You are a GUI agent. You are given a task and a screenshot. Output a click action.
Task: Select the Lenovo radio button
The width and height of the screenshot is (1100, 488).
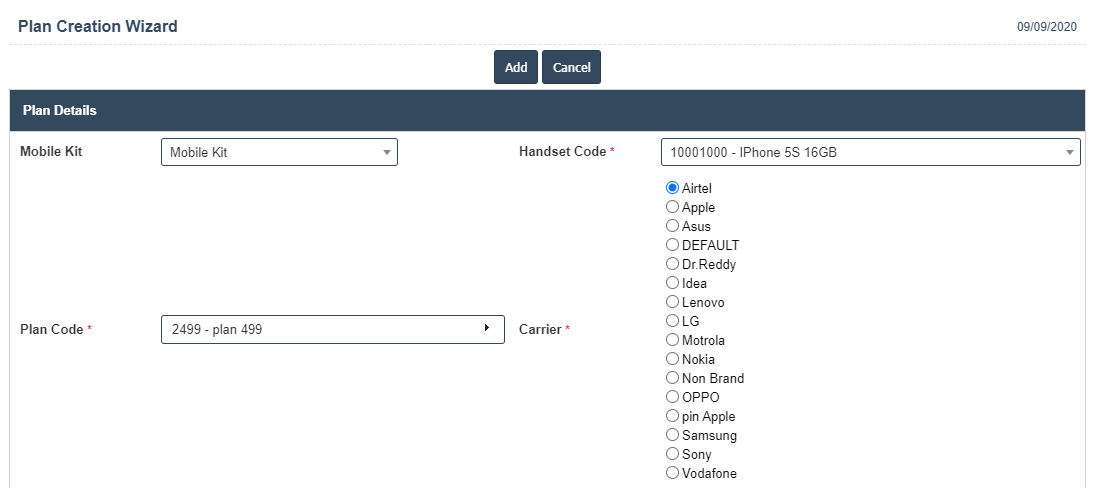pyautogui.click(x=673, y=302)
